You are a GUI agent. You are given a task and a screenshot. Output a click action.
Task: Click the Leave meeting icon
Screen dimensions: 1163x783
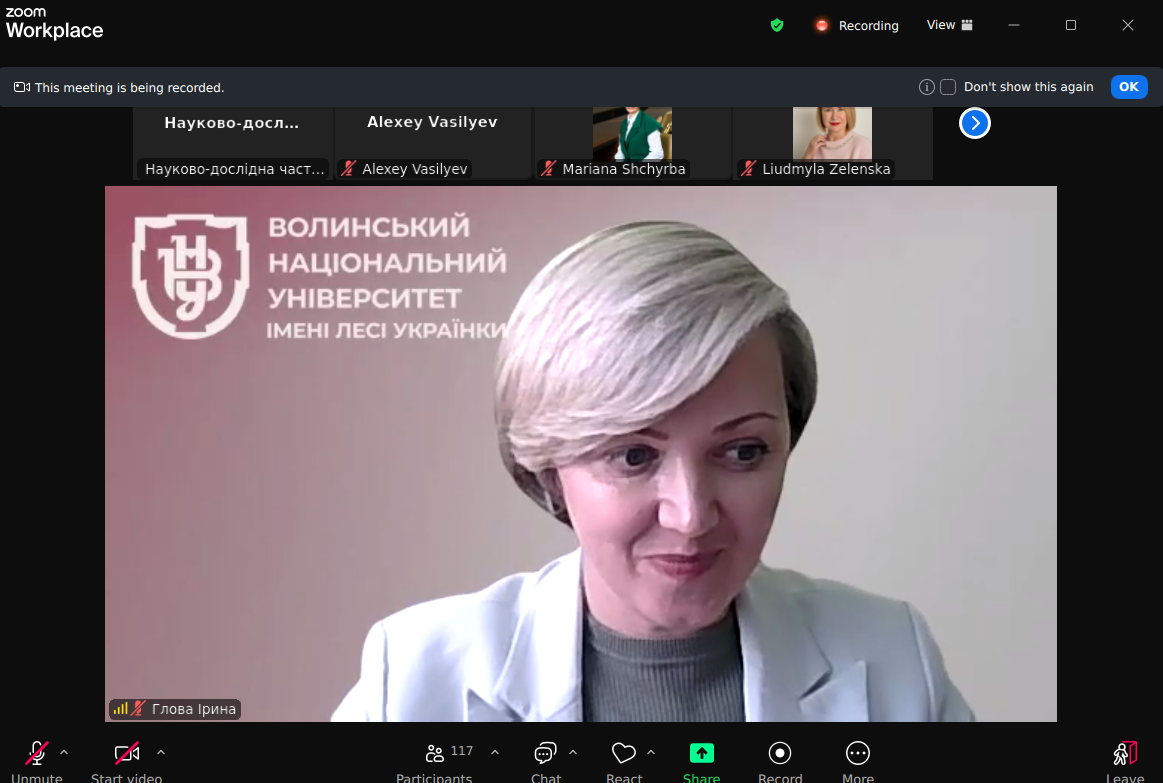pos(1125,754)
